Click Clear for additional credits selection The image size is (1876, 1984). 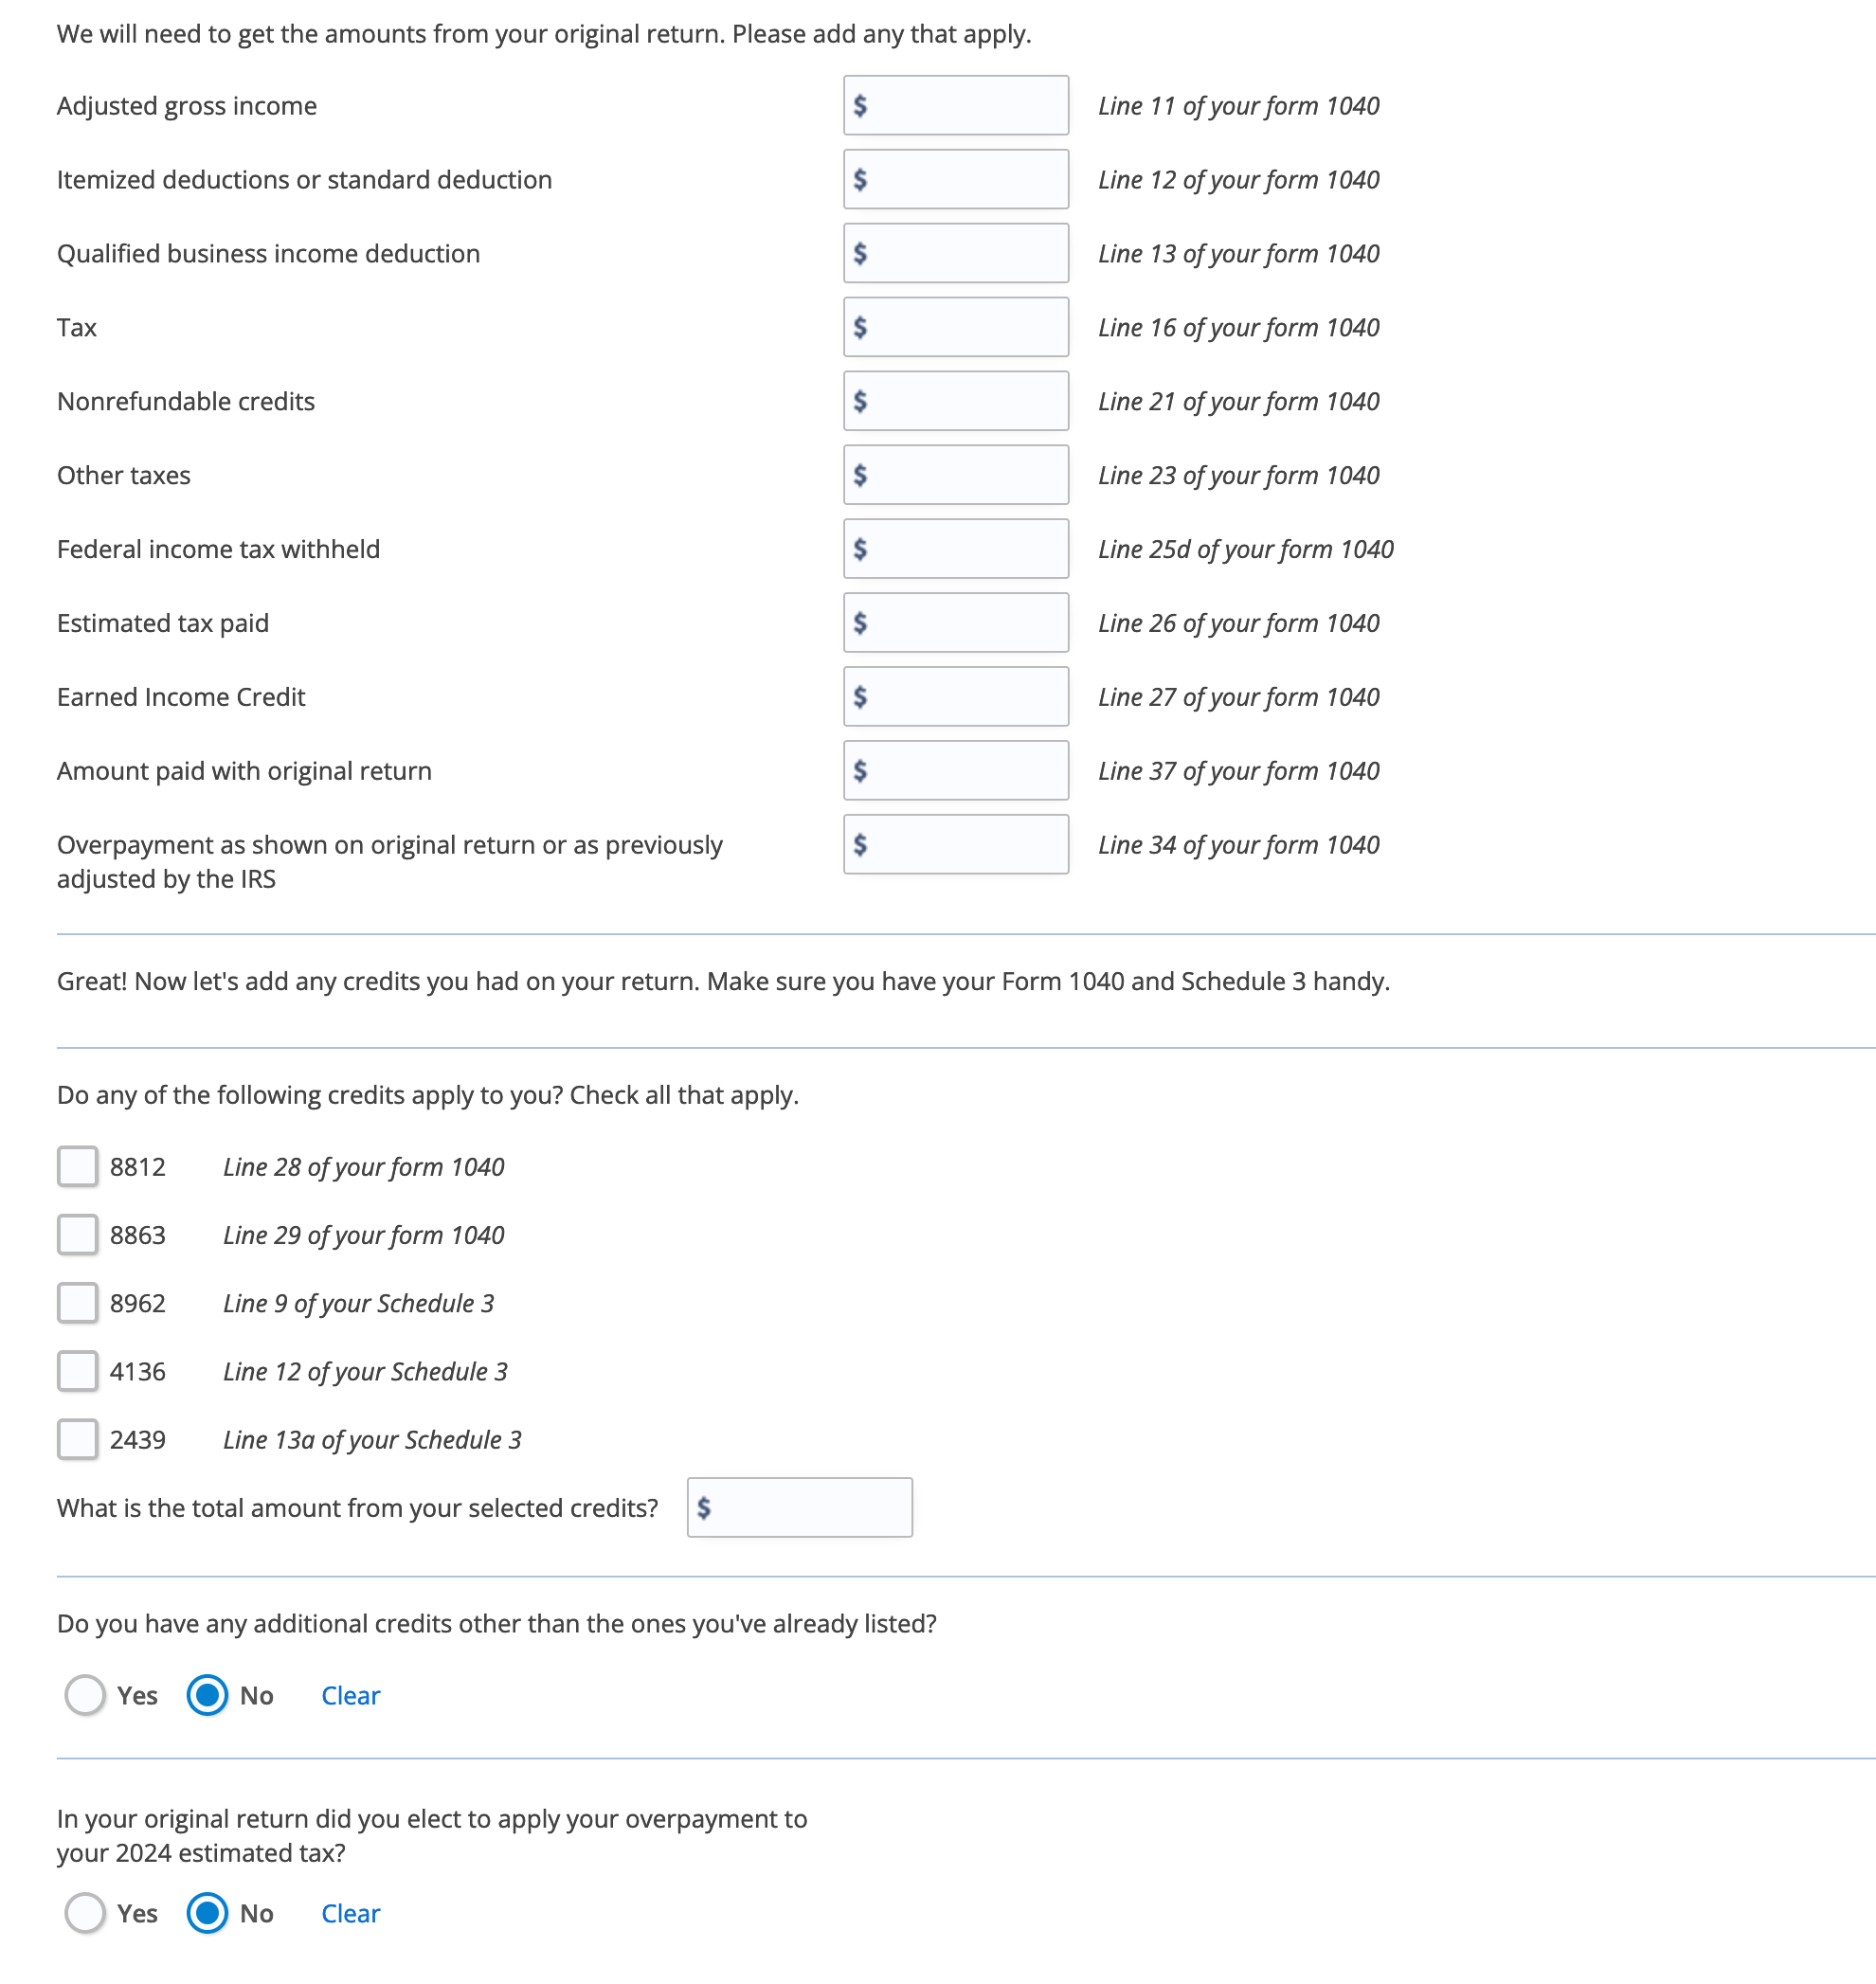point(351,1695)
